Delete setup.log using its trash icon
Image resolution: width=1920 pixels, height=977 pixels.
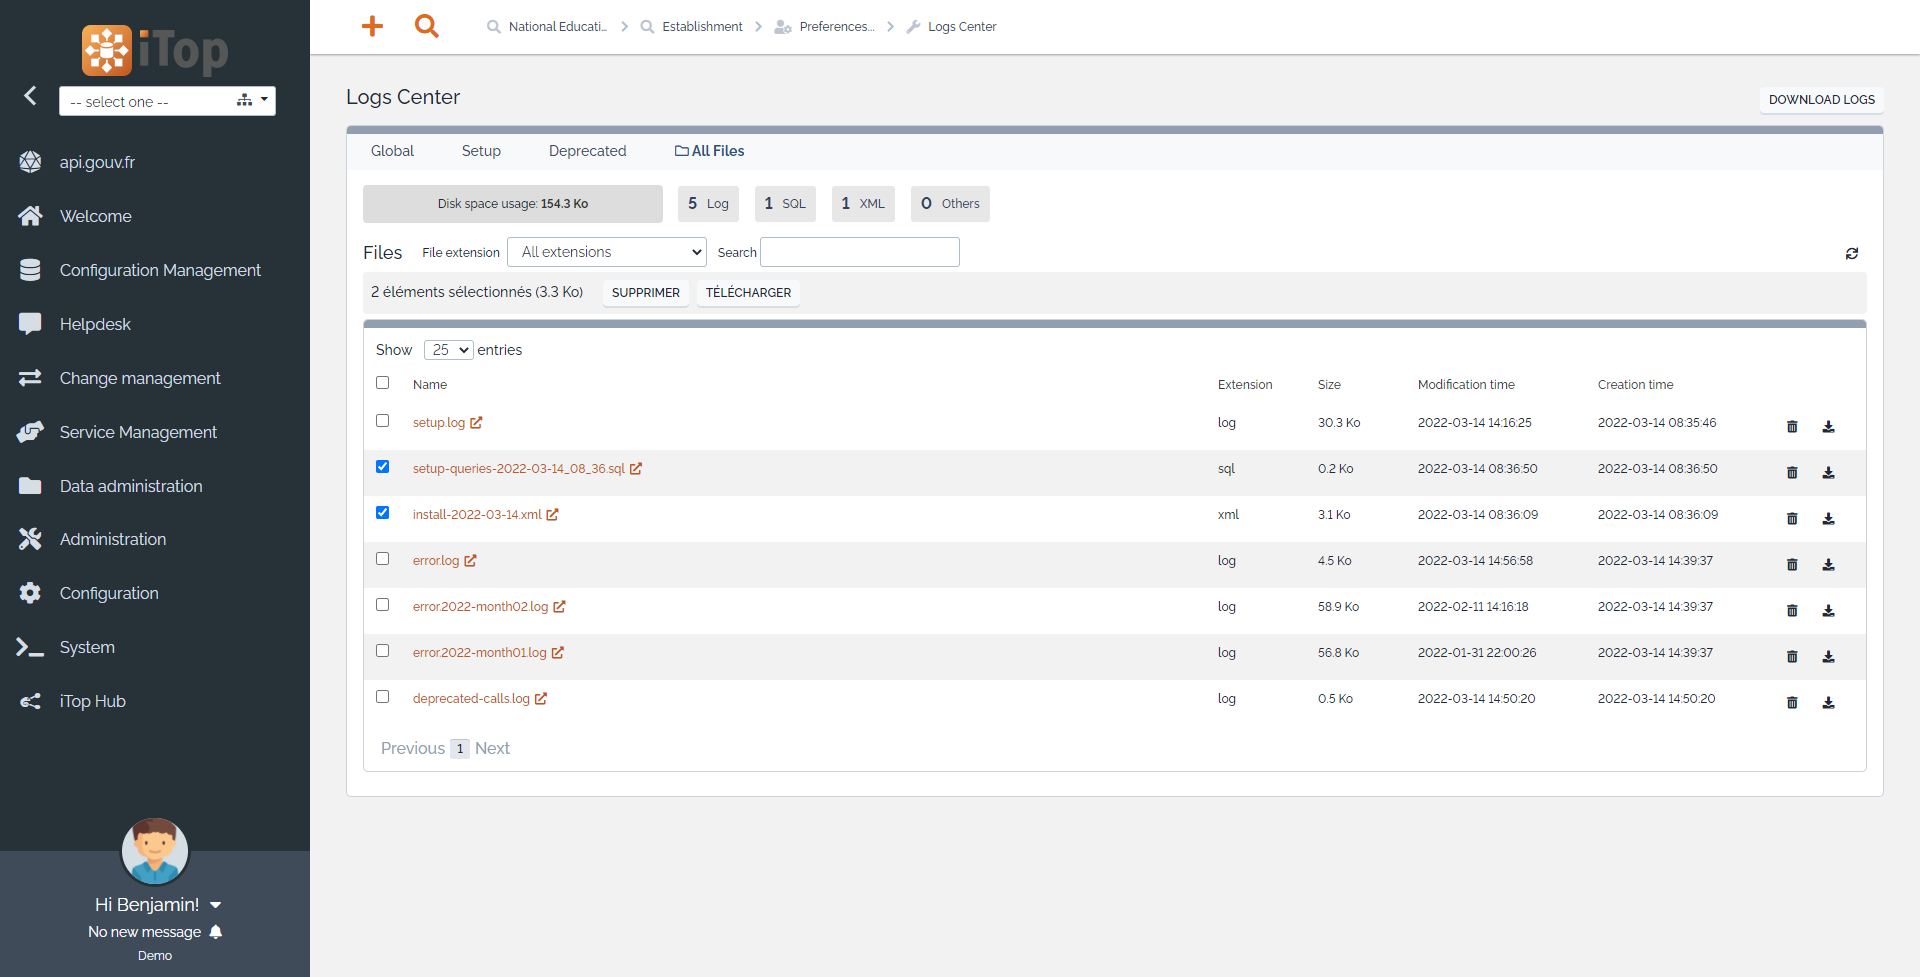[1792, 426]
